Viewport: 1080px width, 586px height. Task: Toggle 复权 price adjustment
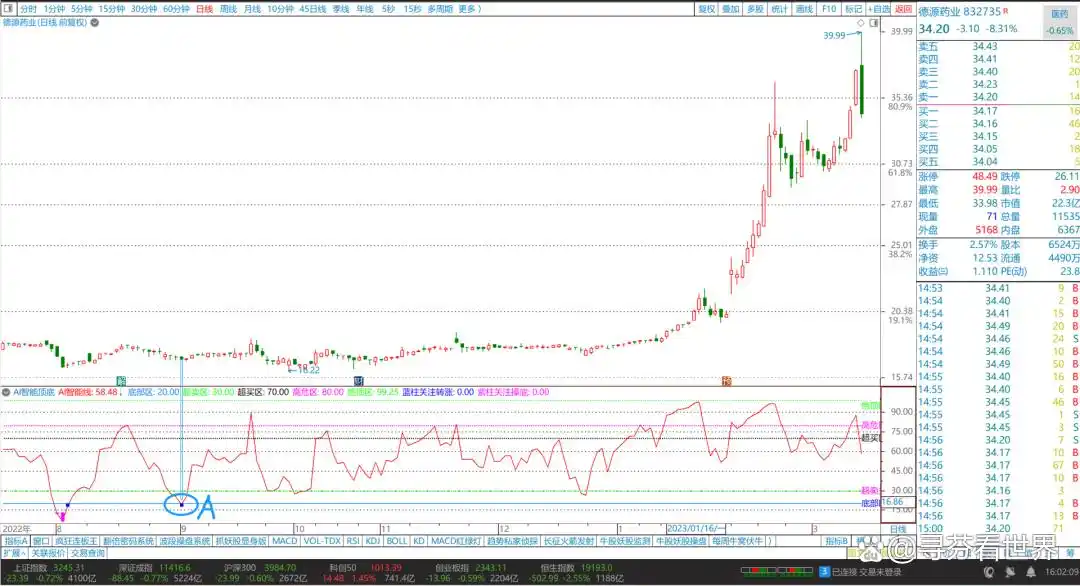point(706,8)
